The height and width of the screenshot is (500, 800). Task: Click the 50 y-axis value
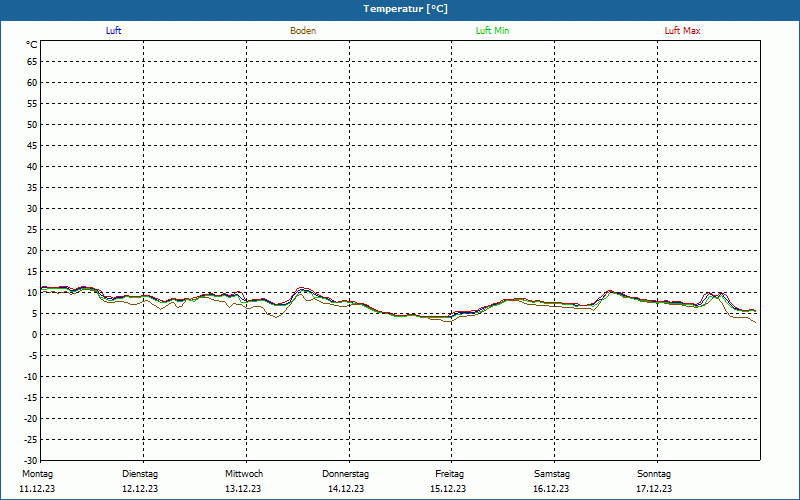(x=32, y=124)
